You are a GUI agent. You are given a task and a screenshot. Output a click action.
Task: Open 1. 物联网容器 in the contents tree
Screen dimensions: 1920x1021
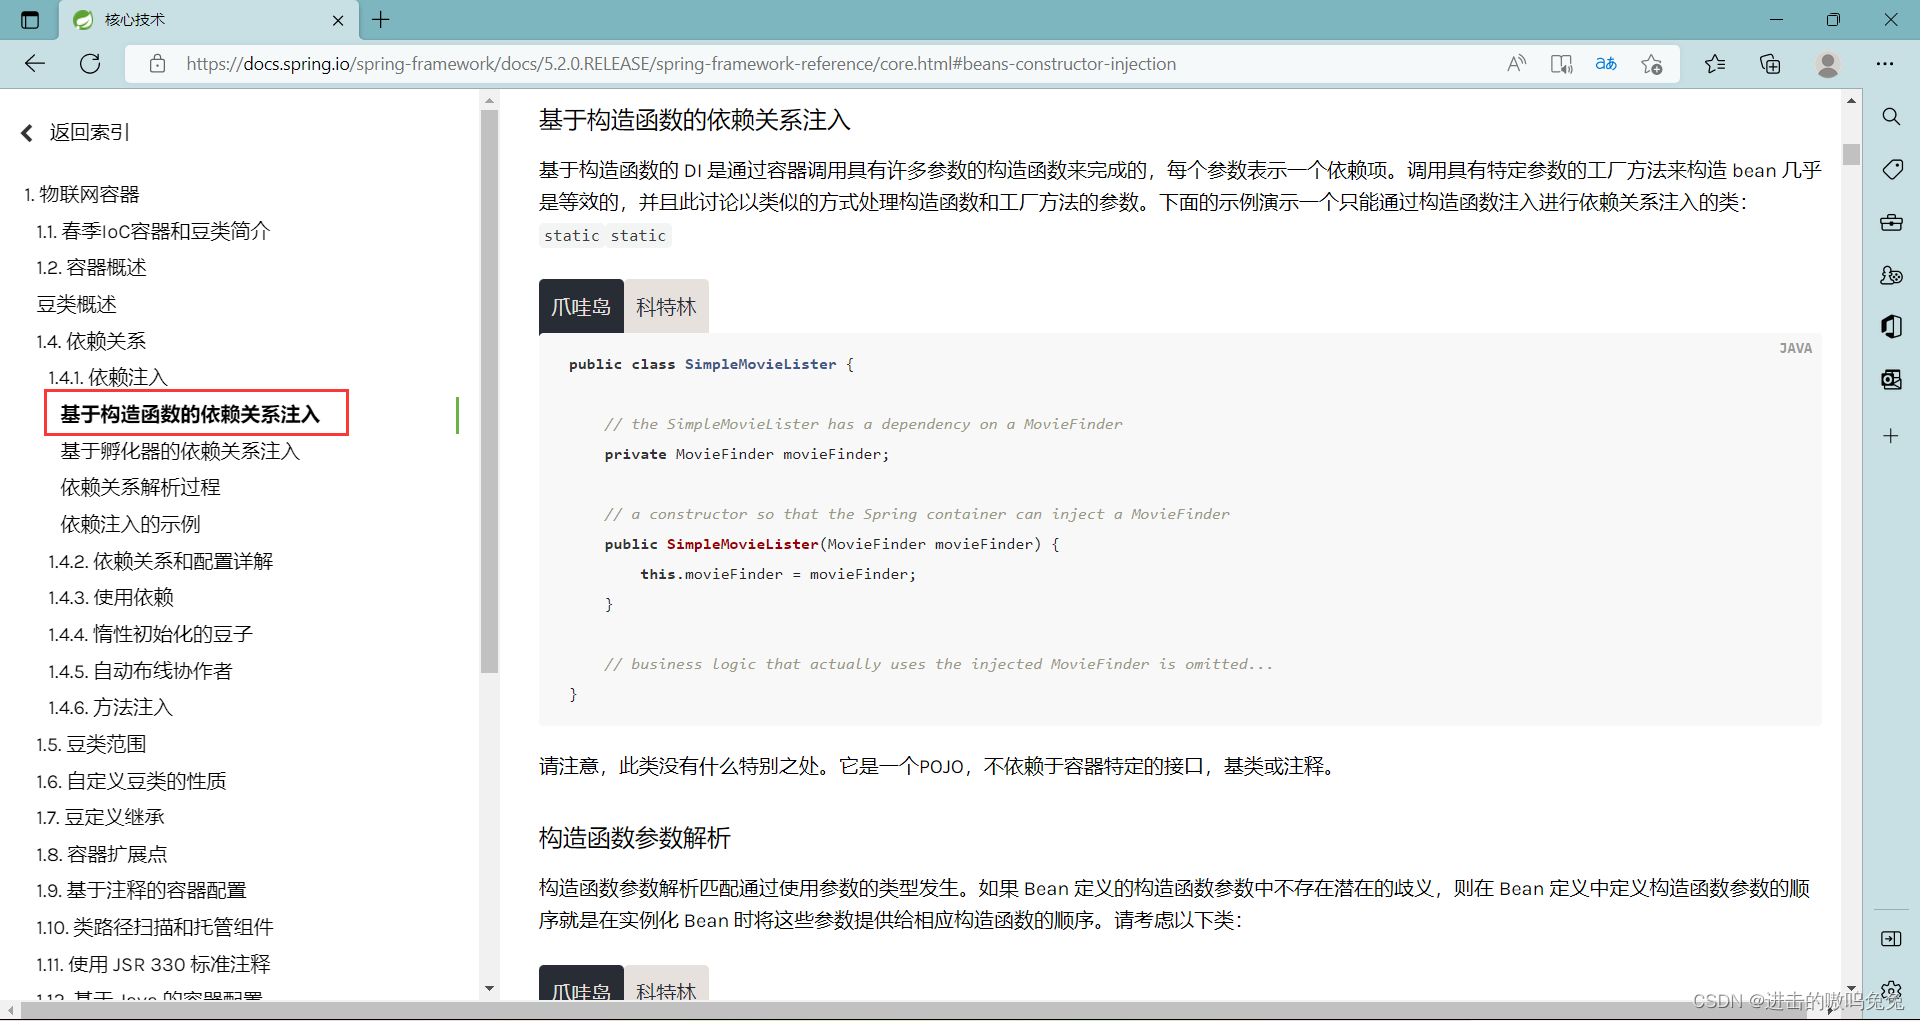coord(82,194)
